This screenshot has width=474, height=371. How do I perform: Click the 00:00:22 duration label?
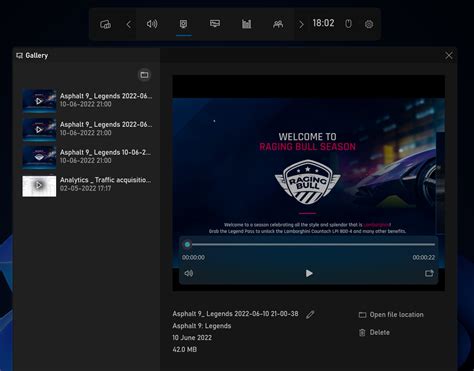424,257
